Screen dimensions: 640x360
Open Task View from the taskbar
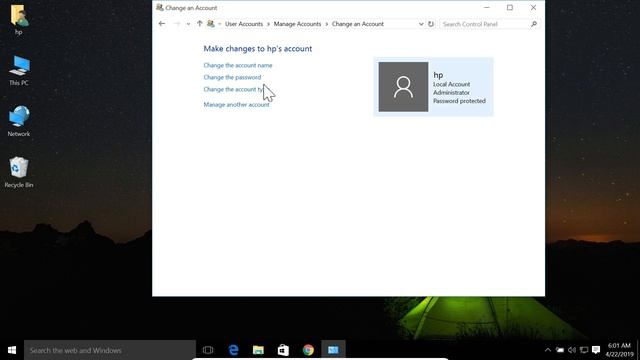(208, 350)
